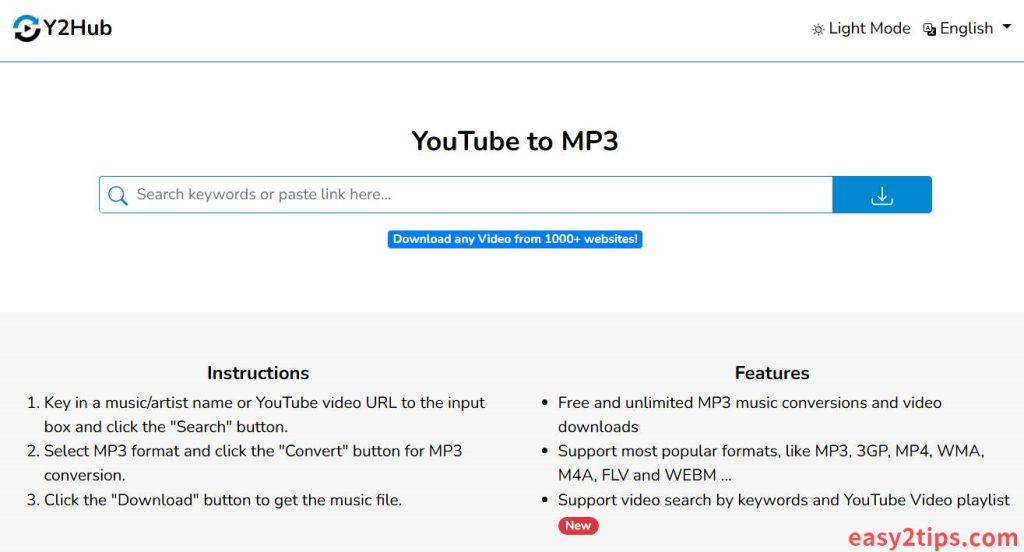
Task: Focus the search keywords or paste link field
Action: pyautogui.click(x=466, y=195)
